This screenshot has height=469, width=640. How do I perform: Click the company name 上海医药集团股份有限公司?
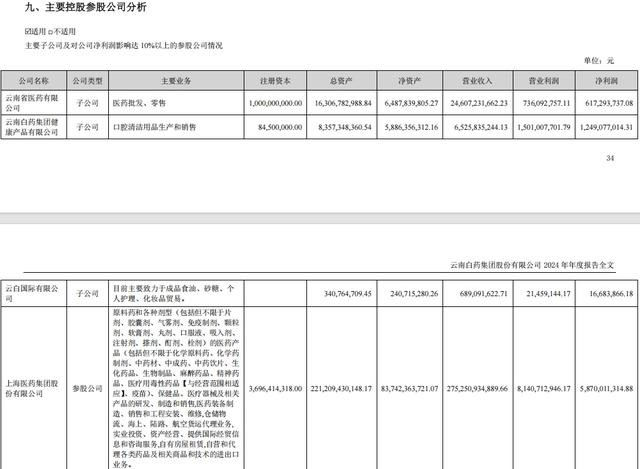click(32, 389)
